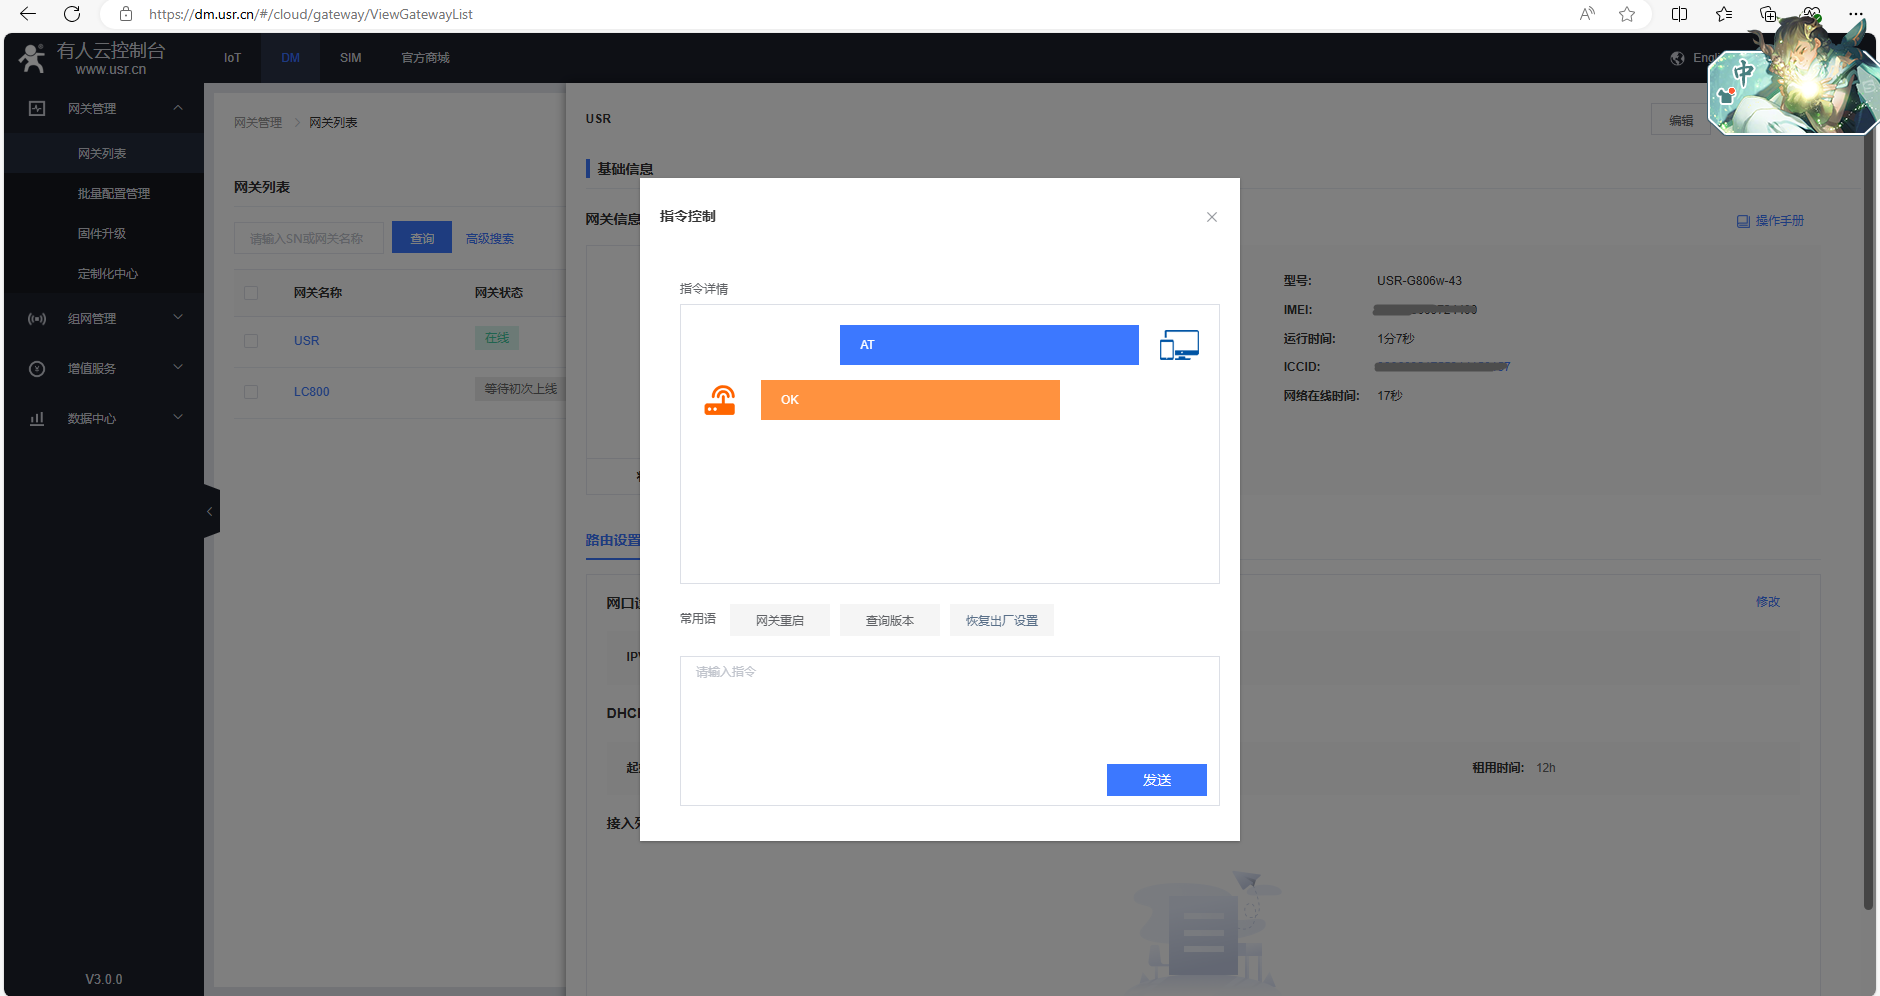Click the 数据中心 chart icon

(37, 419)
